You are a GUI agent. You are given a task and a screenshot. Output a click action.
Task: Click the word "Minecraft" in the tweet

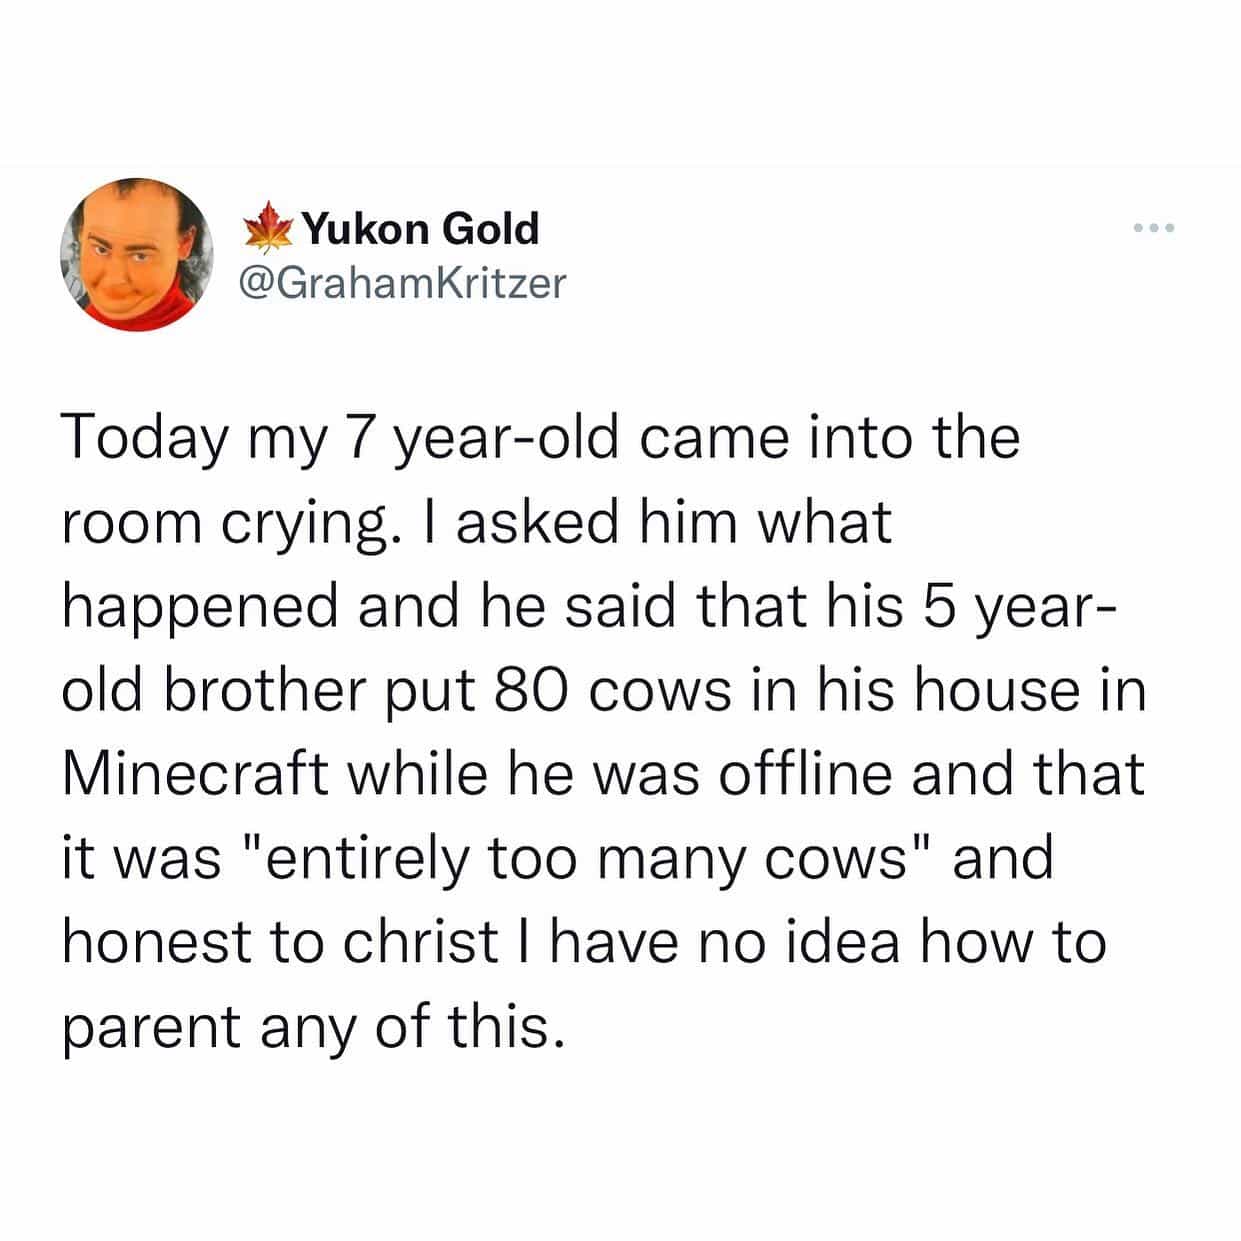coord(195,775)
